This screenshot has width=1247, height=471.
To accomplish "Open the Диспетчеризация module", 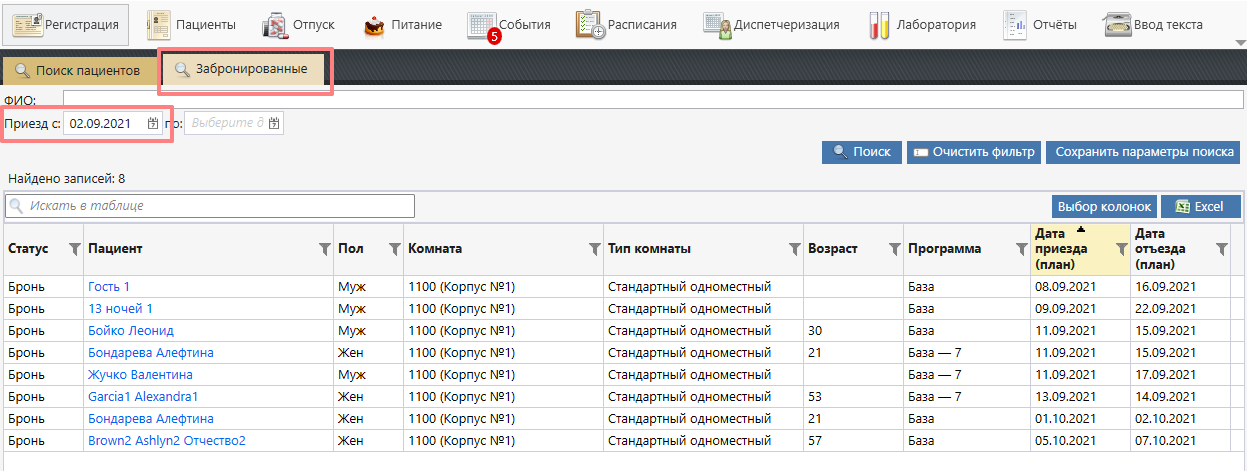I will coord(770,24).
